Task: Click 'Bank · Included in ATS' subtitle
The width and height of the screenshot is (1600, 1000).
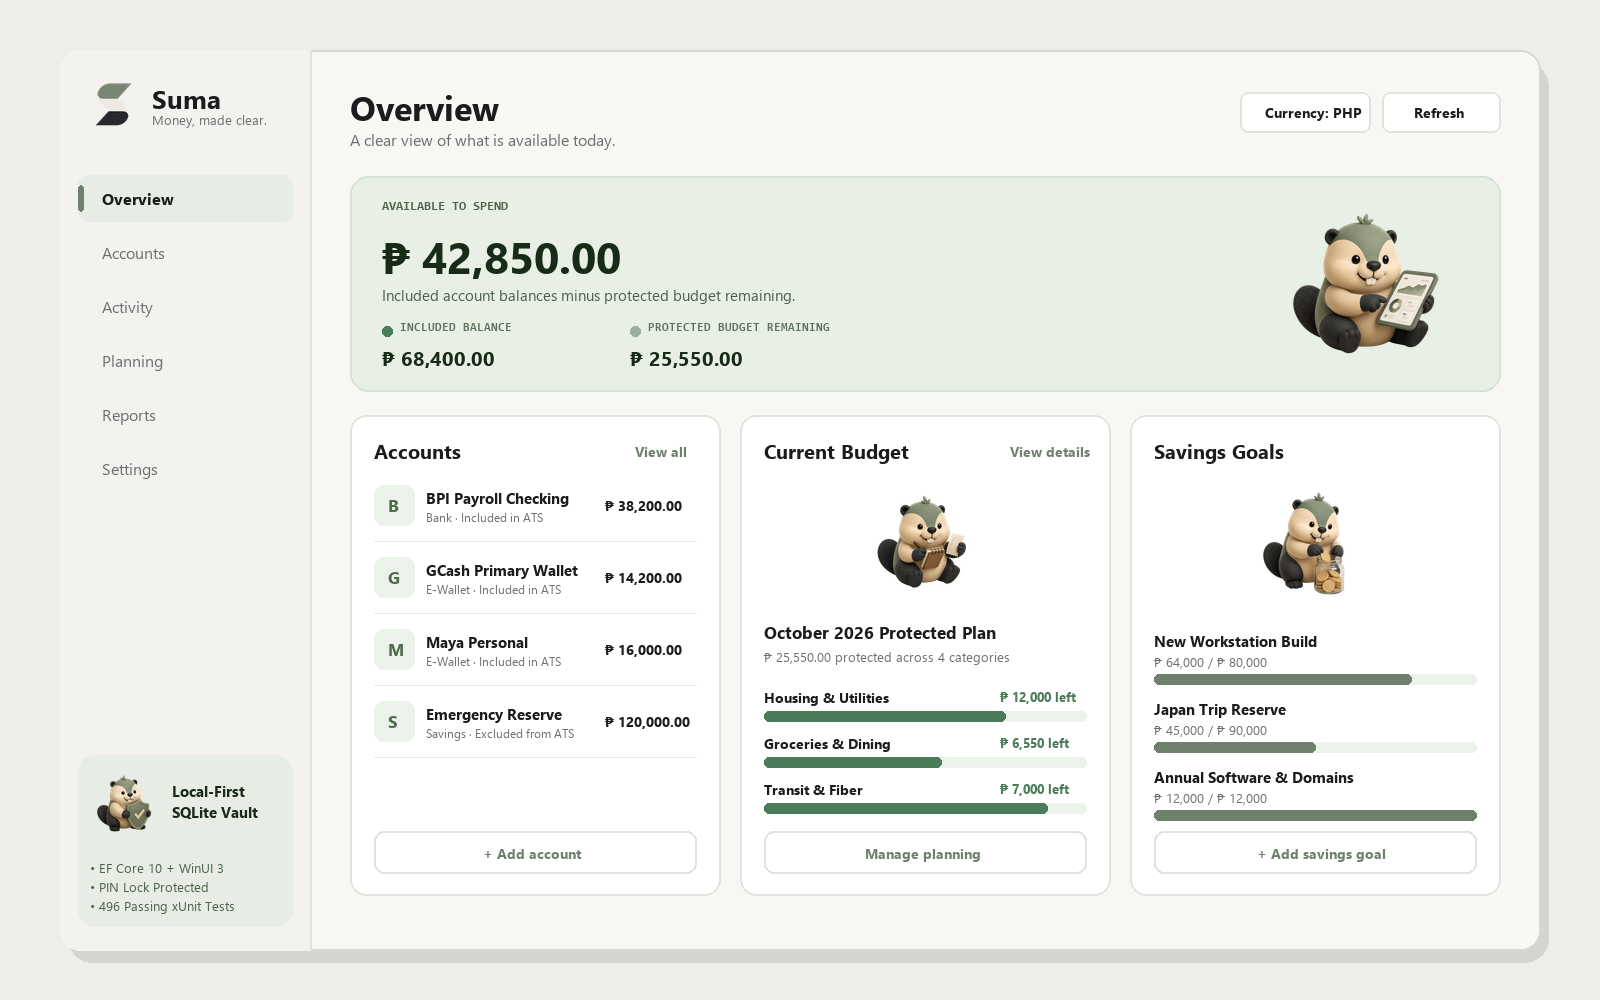Action: [484, 518]
